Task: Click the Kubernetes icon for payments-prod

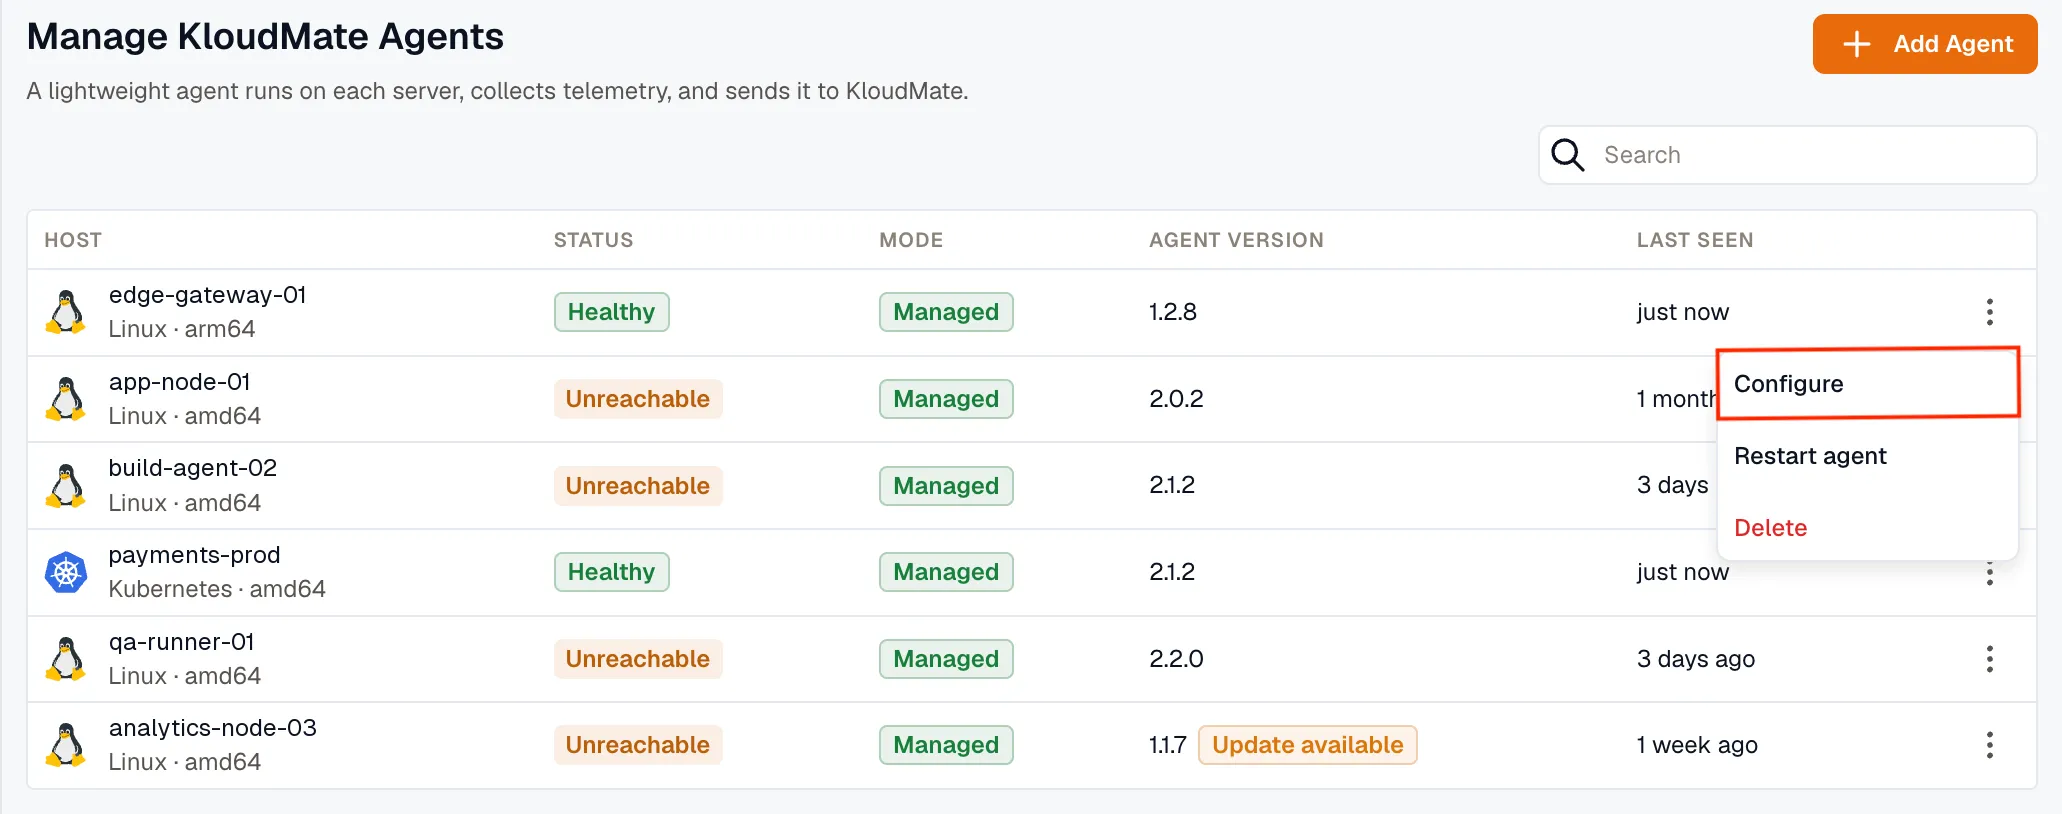Action: coord(66,572)
